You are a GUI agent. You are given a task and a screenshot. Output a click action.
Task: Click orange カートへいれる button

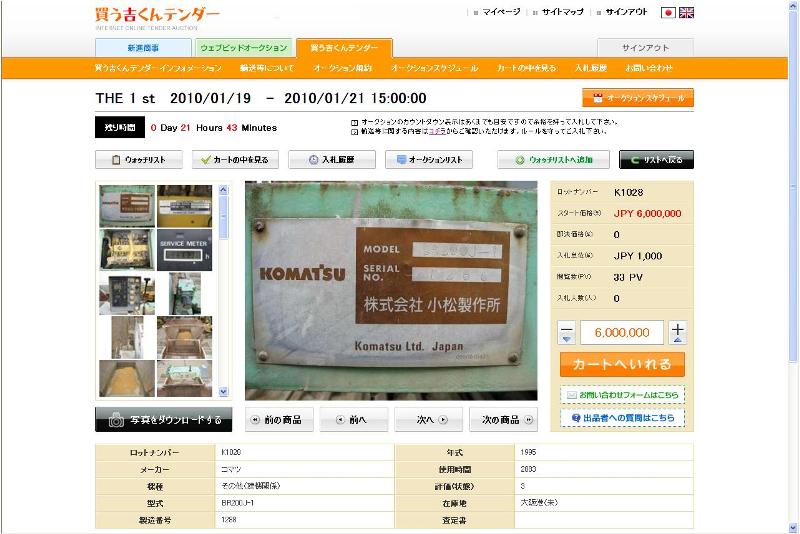(x=622, y=364)
